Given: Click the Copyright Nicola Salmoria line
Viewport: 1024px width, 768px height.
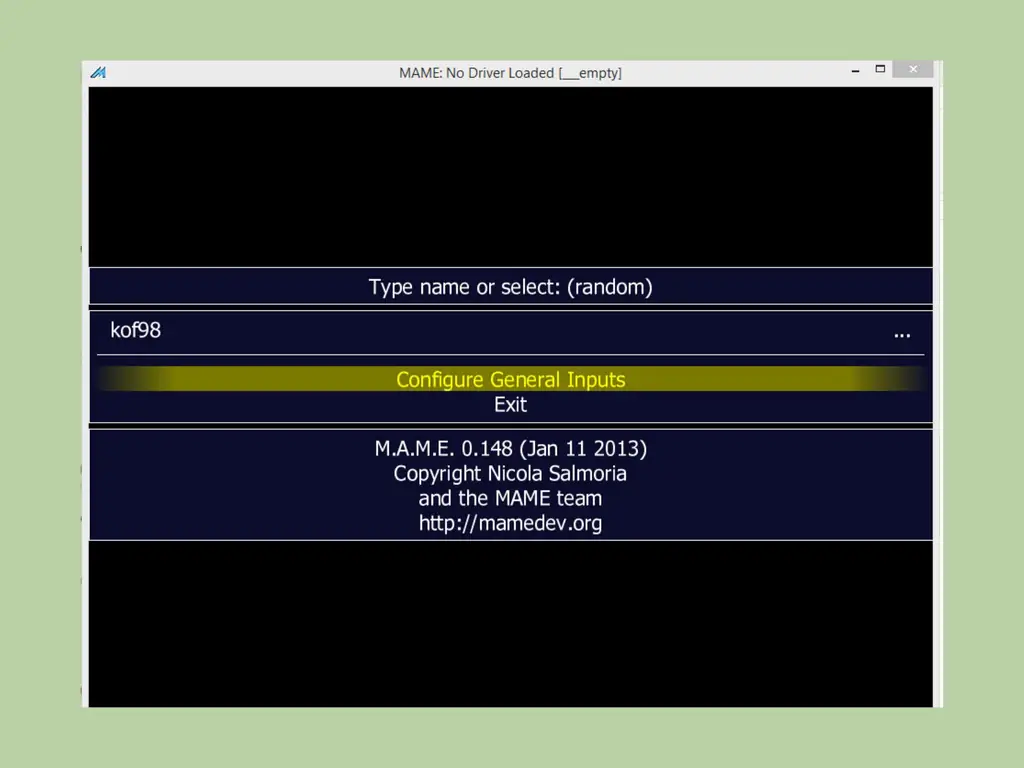Looking at the screenshot, I should tap(511, 473).
